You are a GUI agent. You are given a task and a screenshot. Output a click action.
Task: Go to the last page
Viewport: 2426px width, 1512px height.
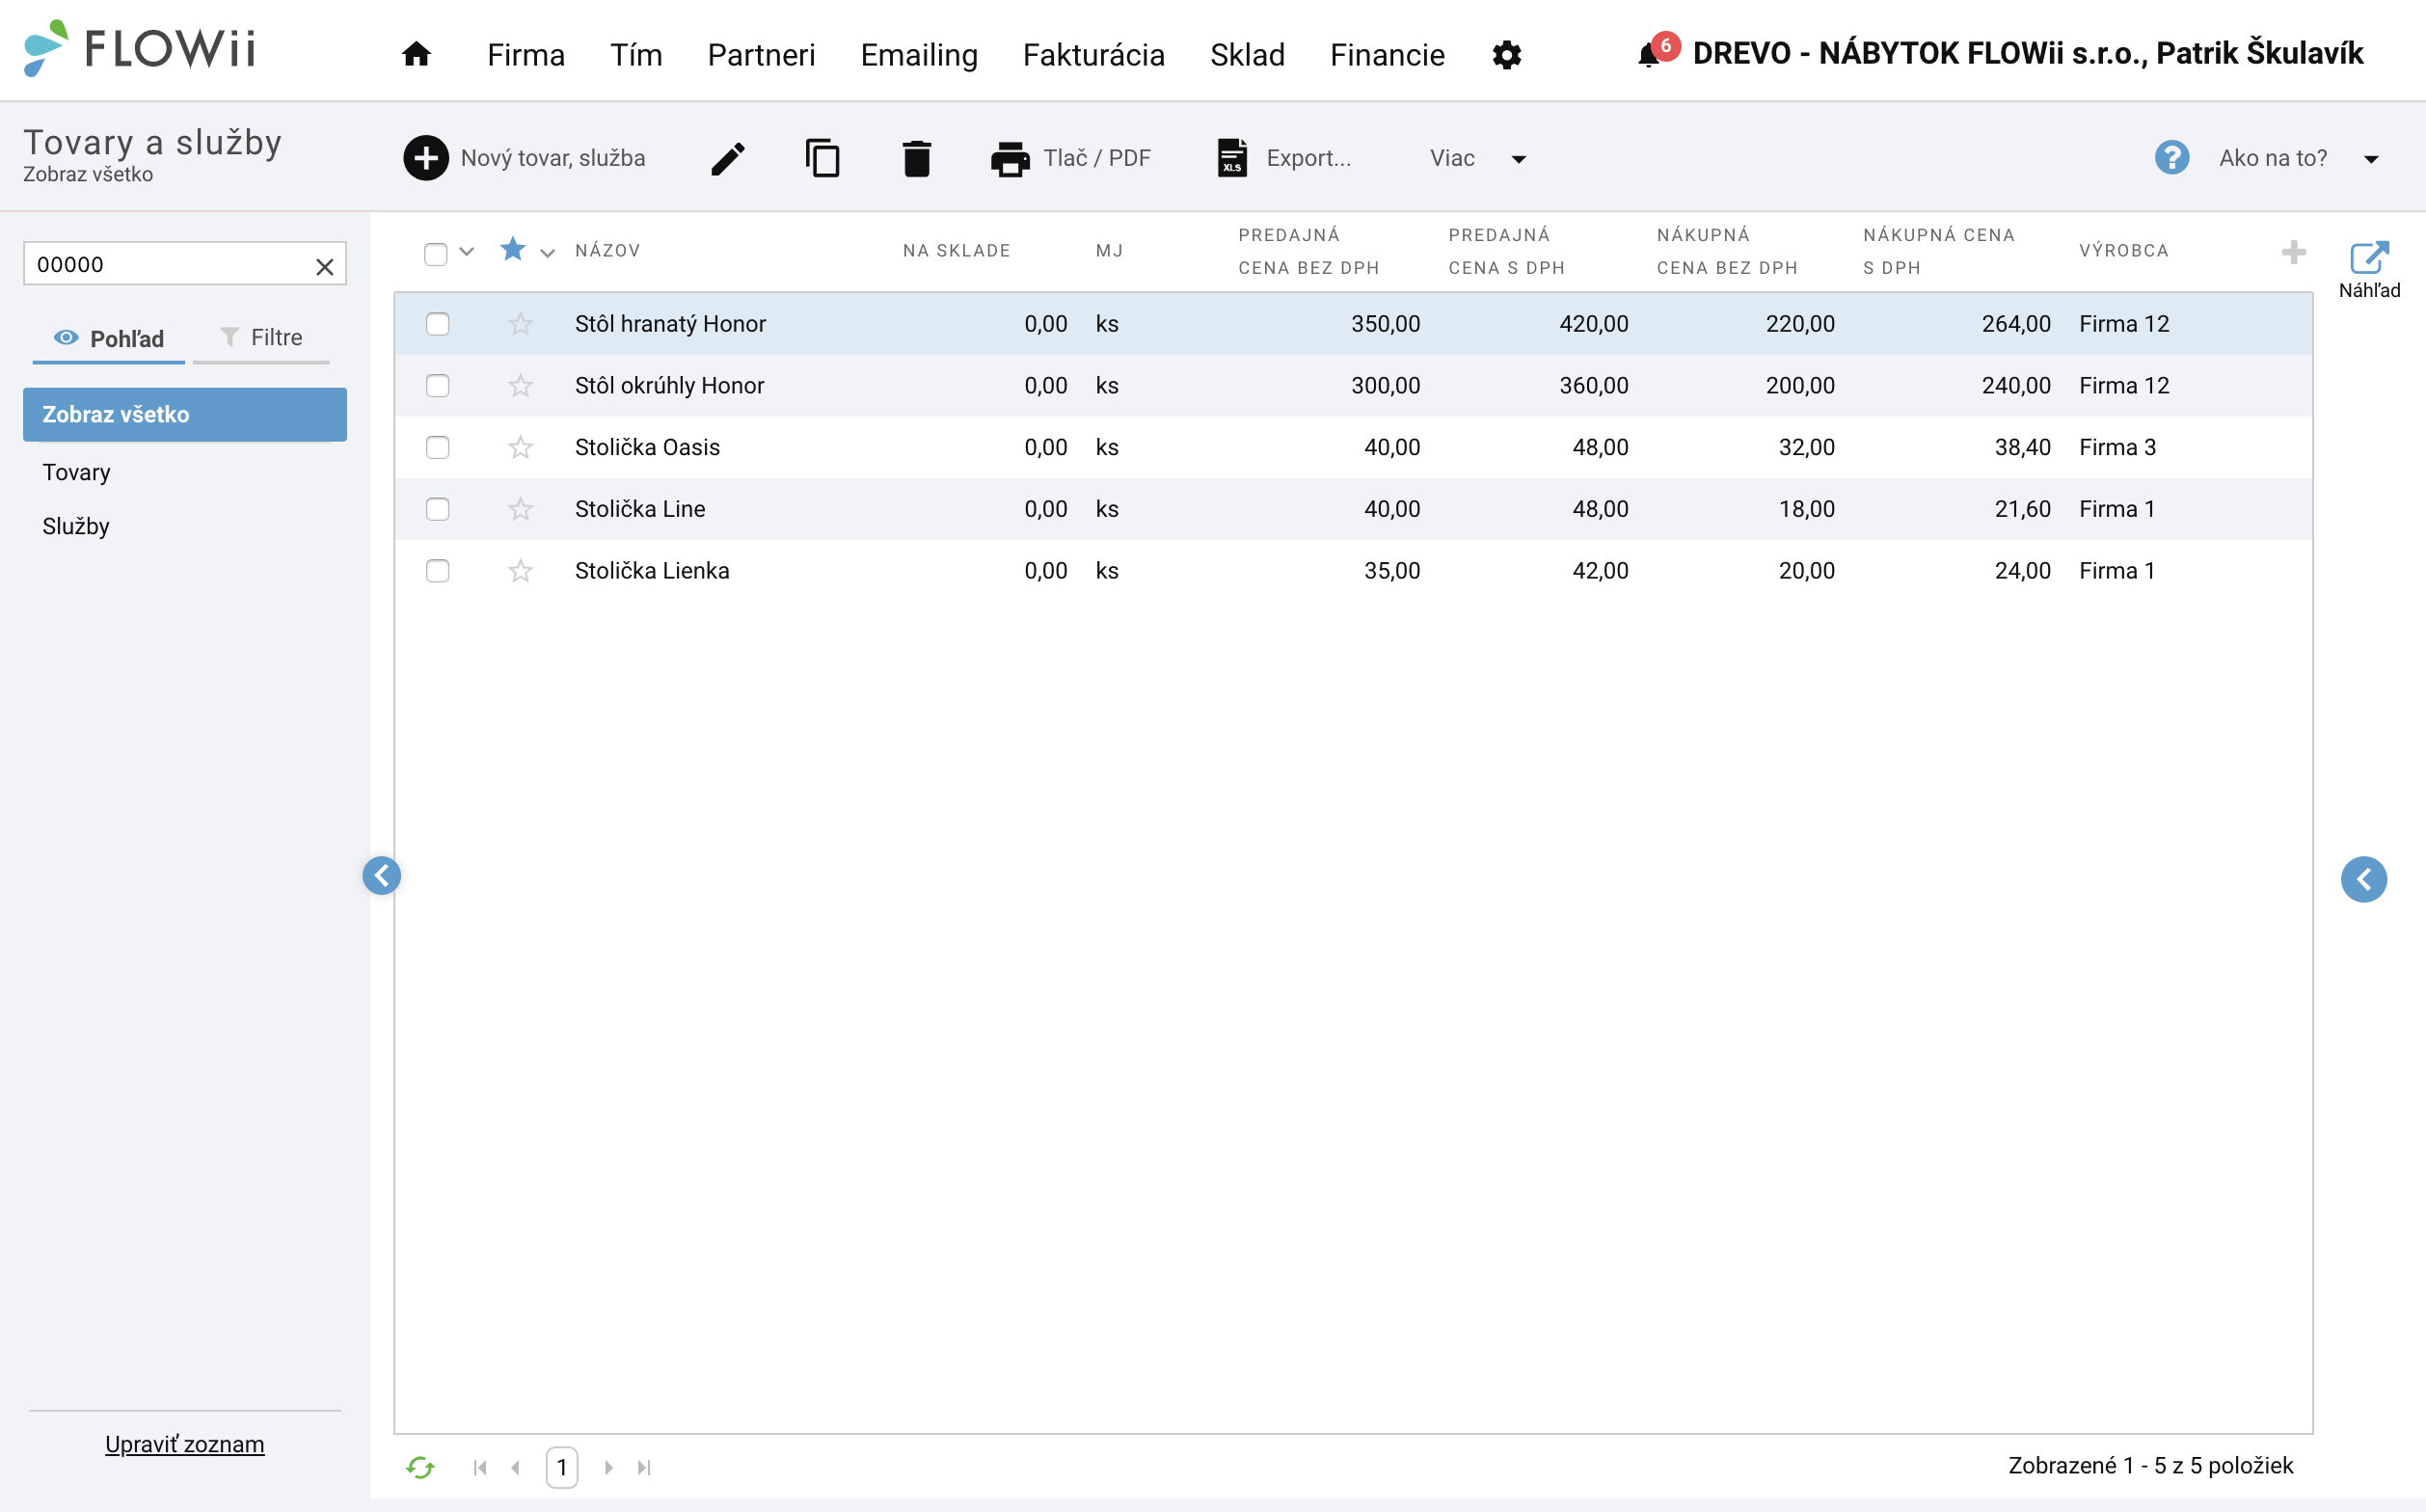(644, 1467)
